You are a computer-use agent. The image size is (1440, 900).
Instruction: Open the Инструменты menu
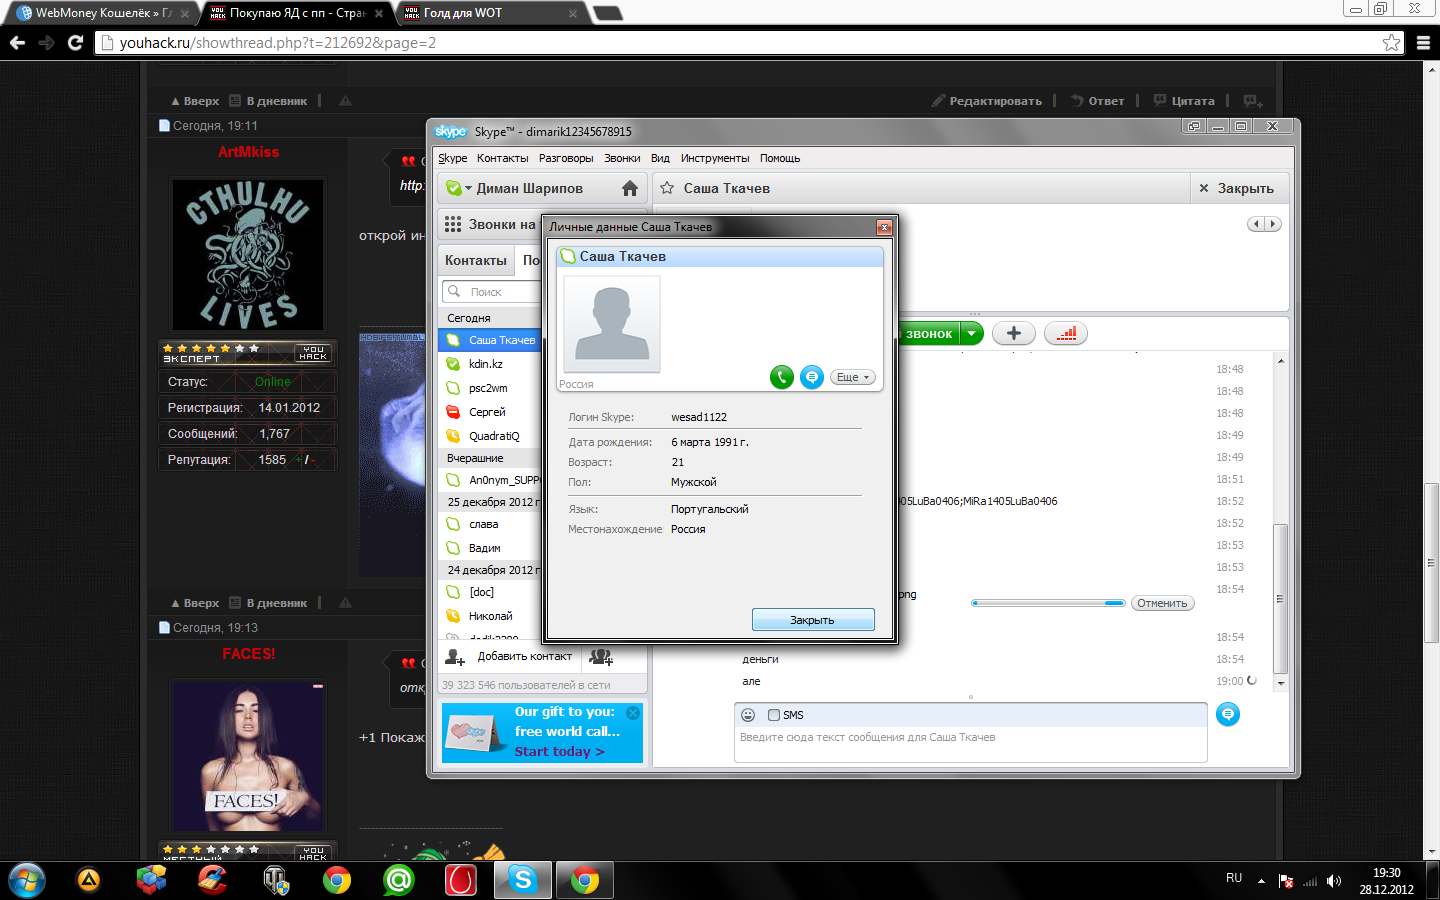(x=715, y=158)
